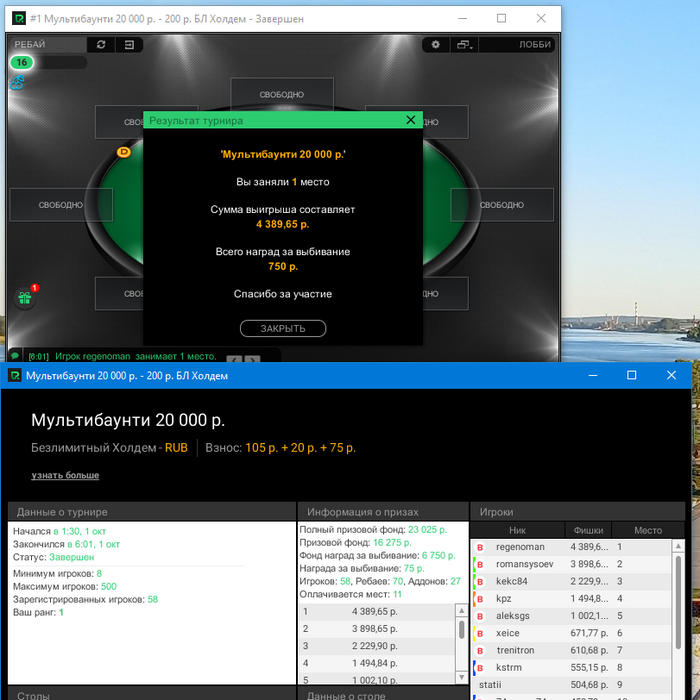Select prize row 4 showing 1 494,84 р.
This screenshot has height=700, width=700.
point(377,664)
